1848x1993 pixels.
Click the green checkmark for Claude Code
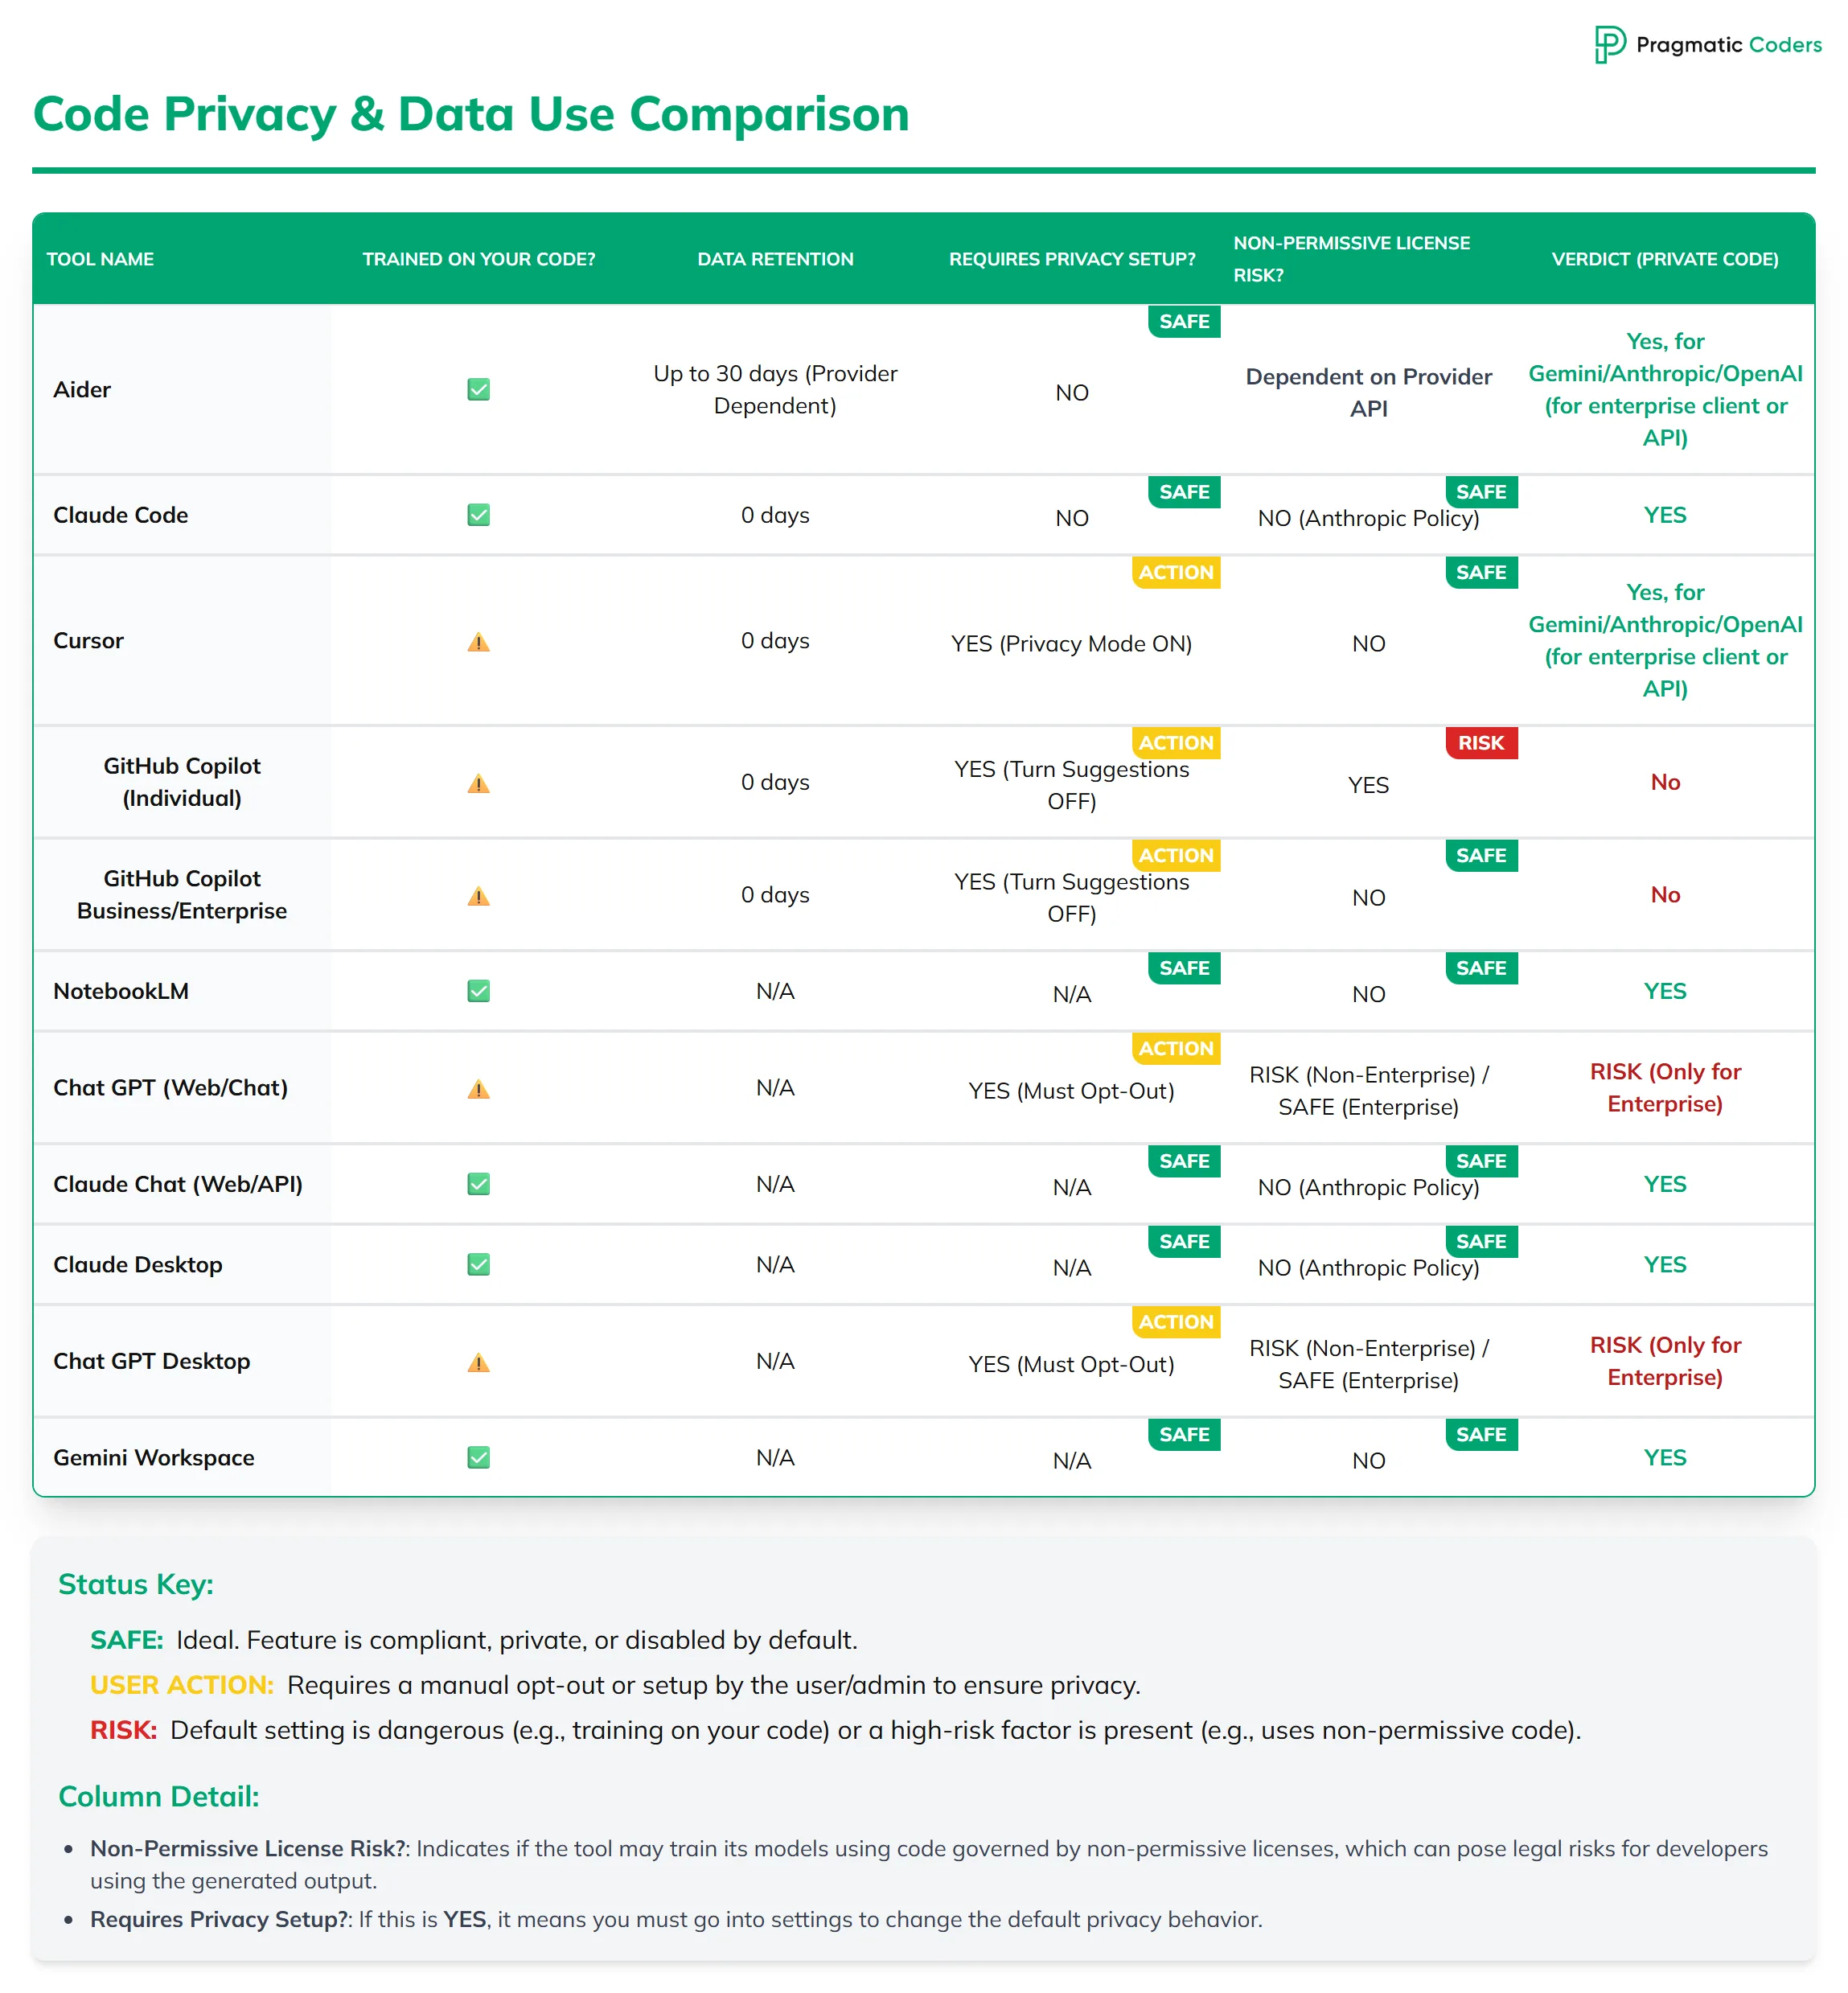click(478, 515)
